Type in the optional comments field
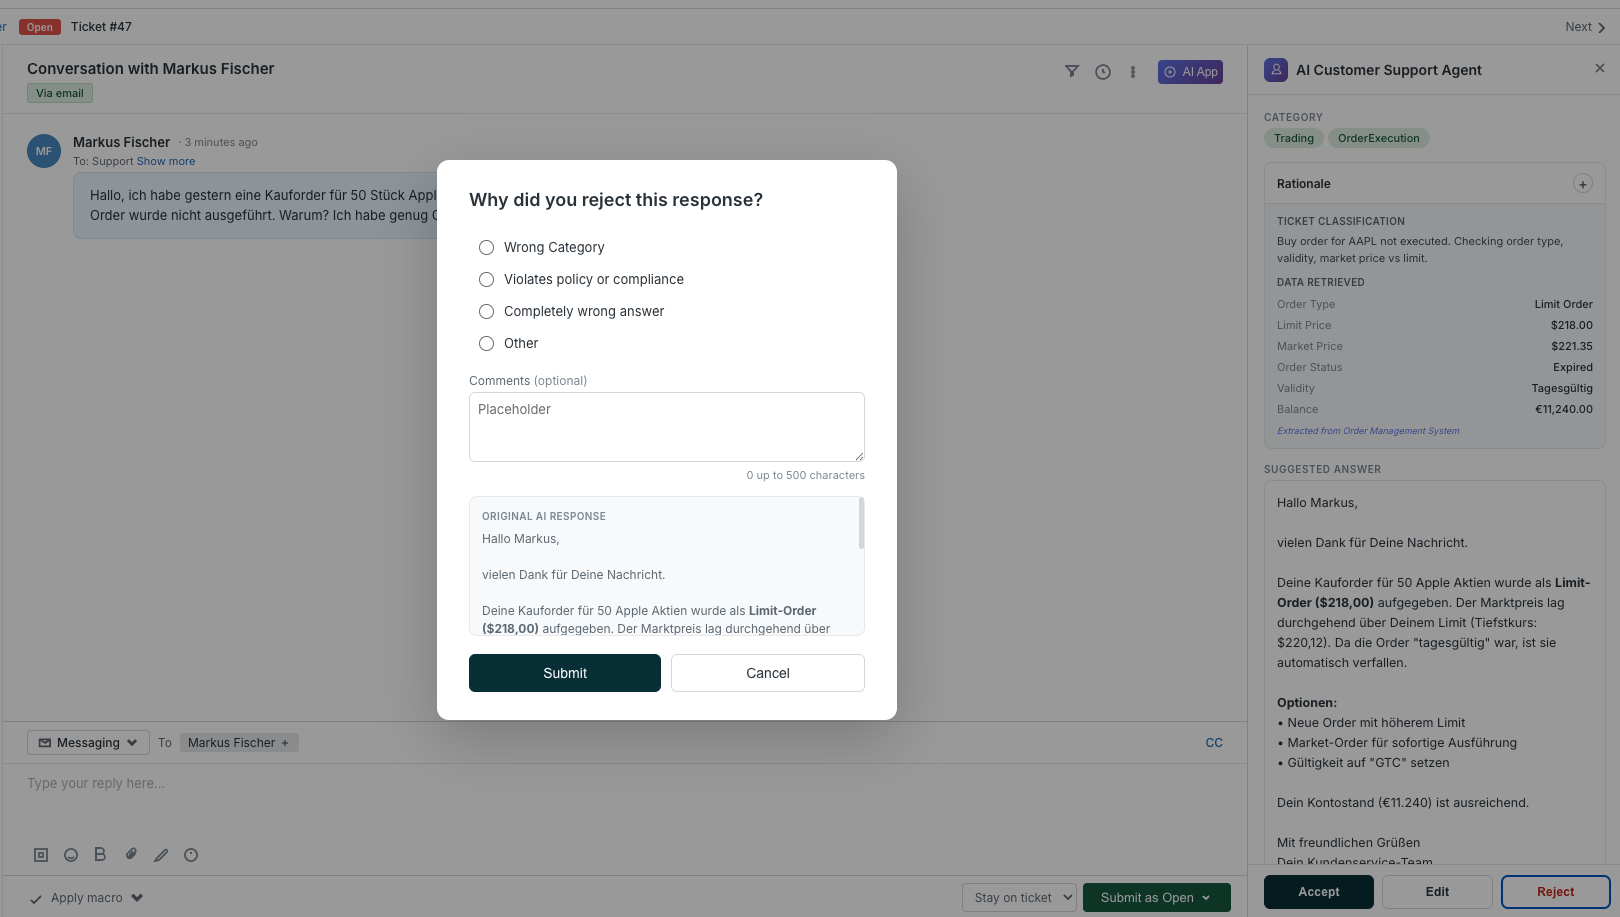The image size is (1620, 917). tap(666, 426)
